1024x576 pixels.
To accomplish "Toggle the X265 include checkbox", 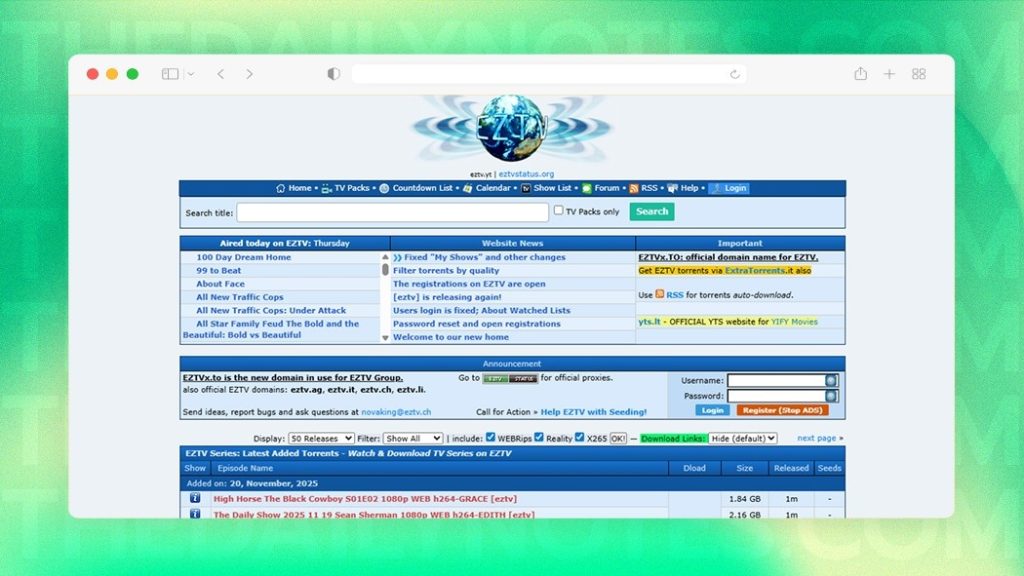I will tap(580, 438).
